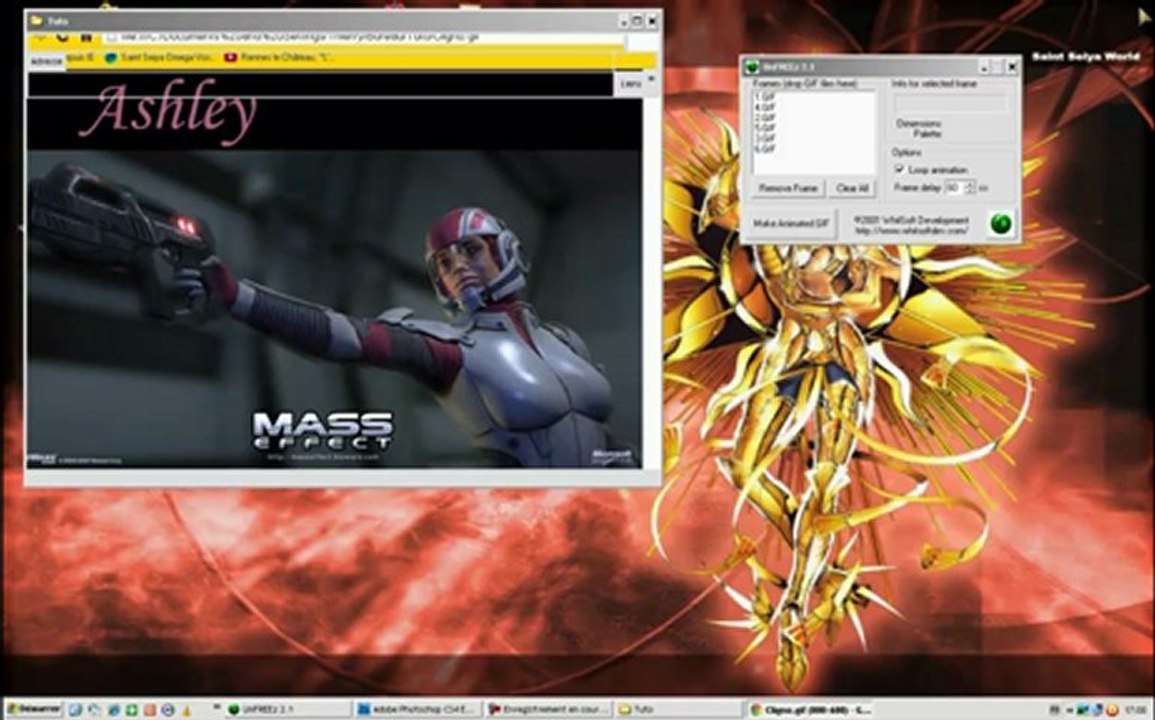Click the orange round system tray icon
Screen dimensions: 1155x720
click(1112, 710)
